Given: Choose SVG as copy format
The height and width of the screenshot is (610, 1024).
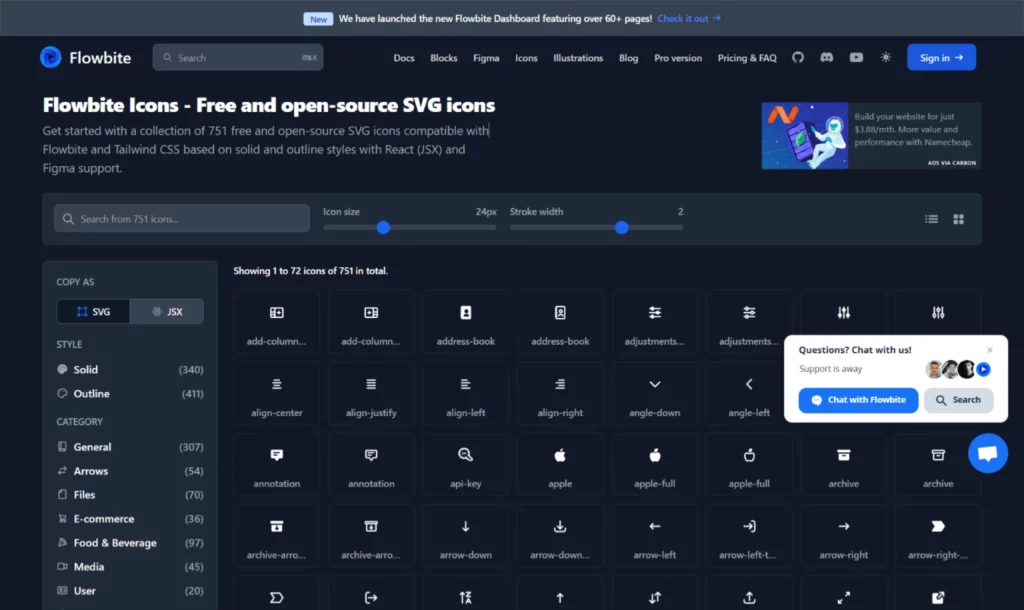Looking at the screenshot, I should [x=93, y=312].
